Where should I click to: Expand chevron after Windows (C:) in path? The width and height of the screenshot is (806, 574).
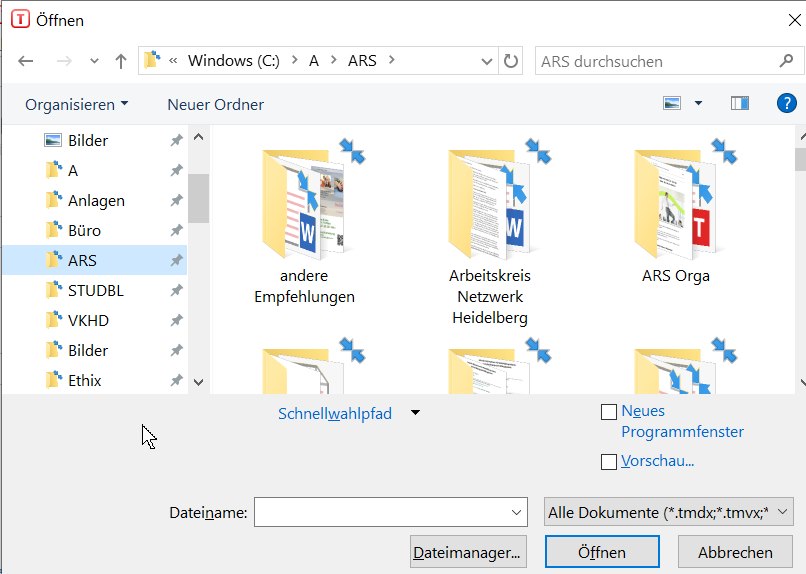pyautogui.click(x=295, y=60)
